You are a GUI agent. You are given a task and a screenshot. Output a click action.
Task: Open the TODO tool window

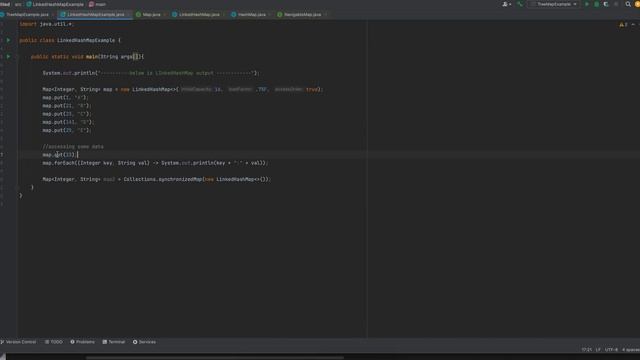[x=54, y=342]
